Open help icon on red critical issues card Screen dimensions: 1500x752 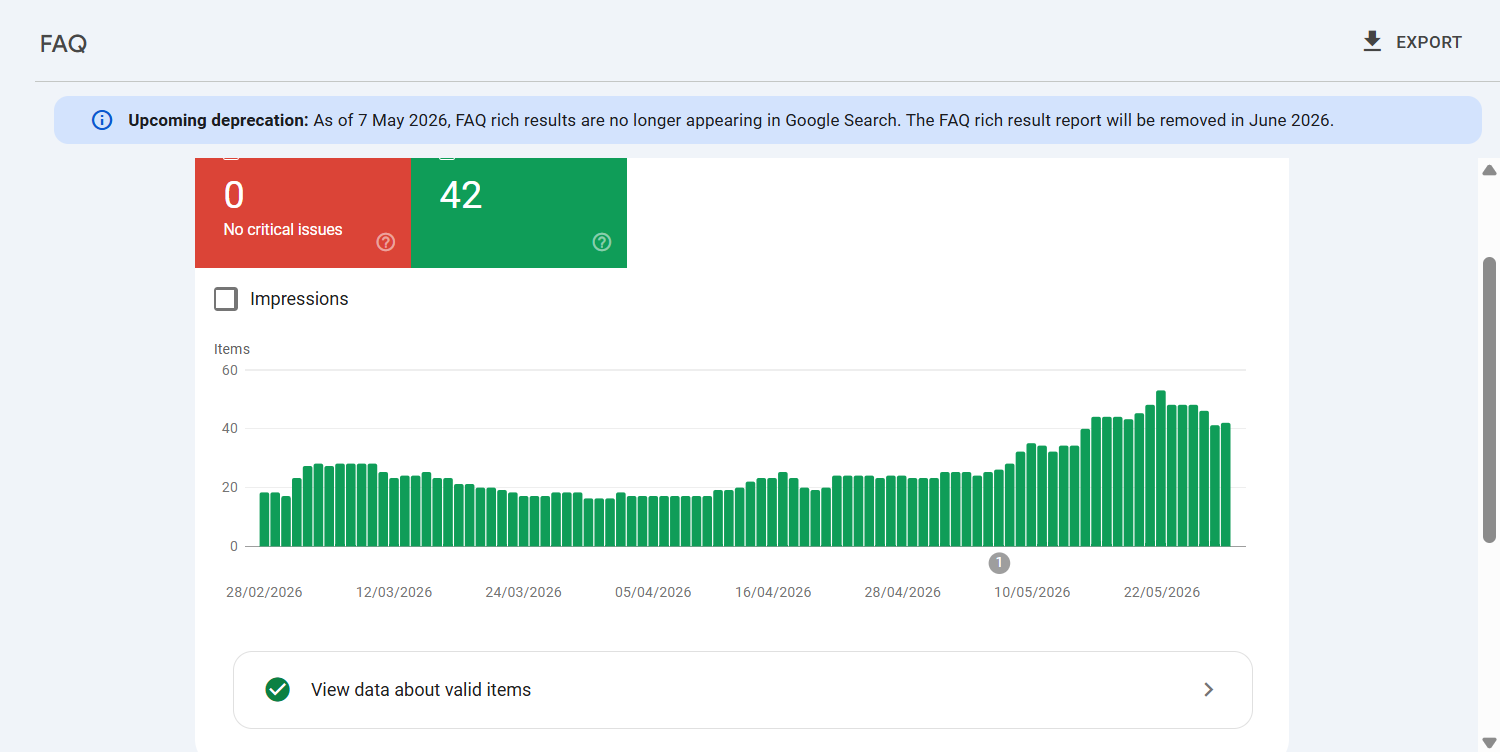tap(386, 242)
